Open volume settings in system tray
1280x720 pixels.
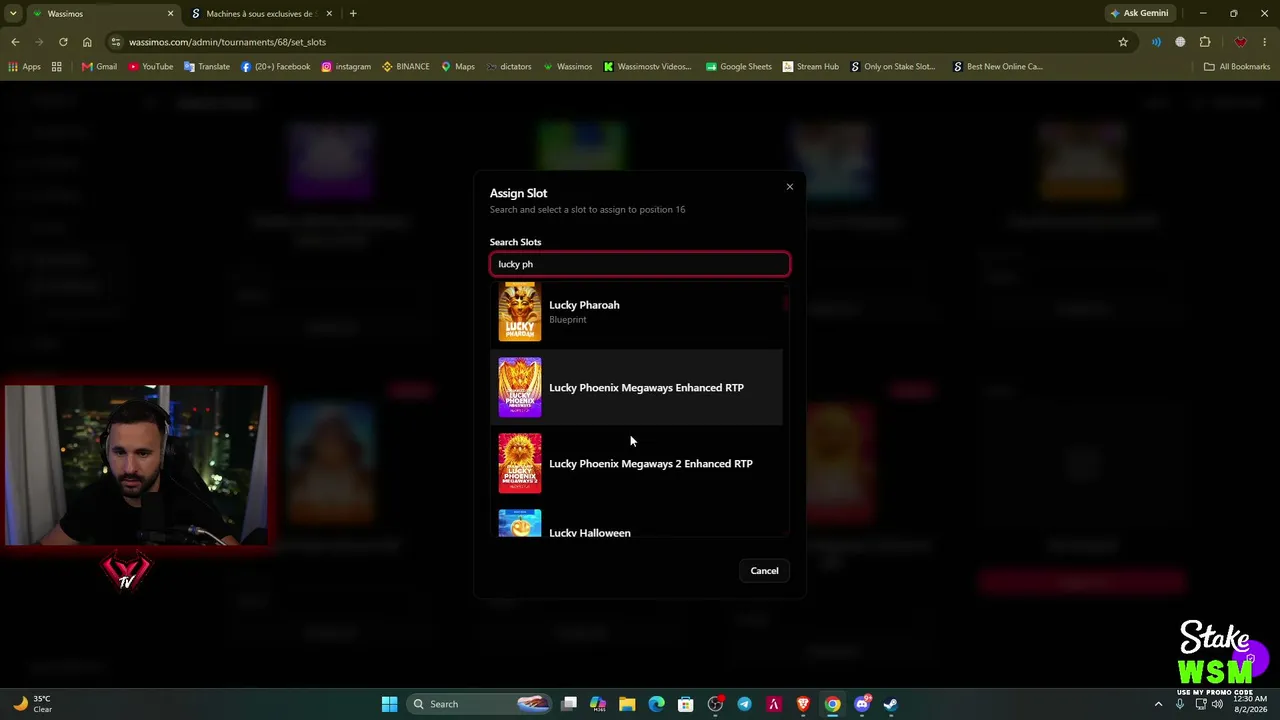click(1217, 704)
